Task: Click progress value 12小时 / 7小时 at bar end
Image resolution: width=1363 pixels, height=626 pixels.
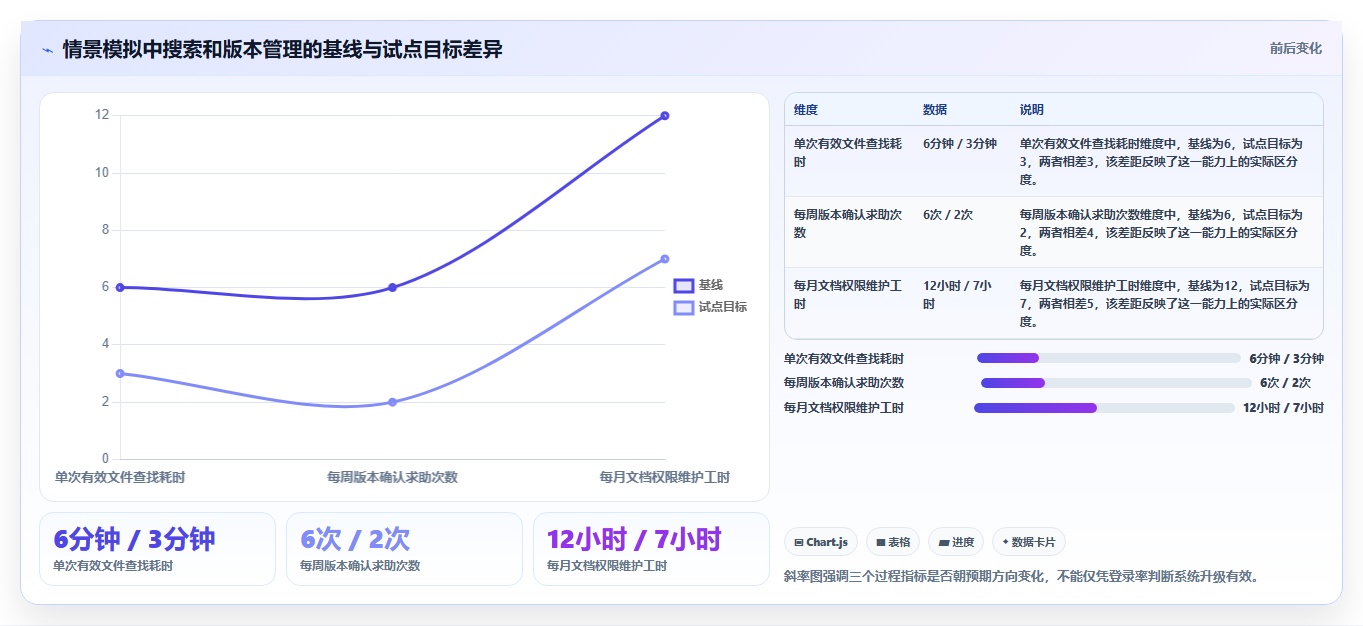Action: [1284, 408]
